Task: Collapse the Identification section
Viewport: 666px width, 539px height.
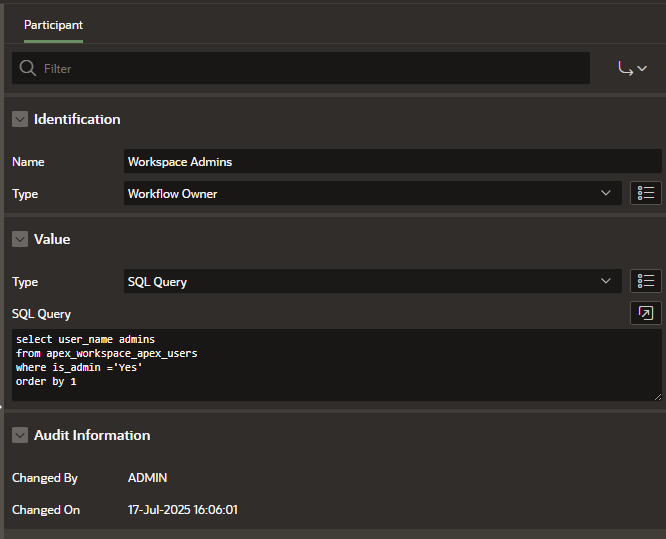Action: [x=20, y=119]
